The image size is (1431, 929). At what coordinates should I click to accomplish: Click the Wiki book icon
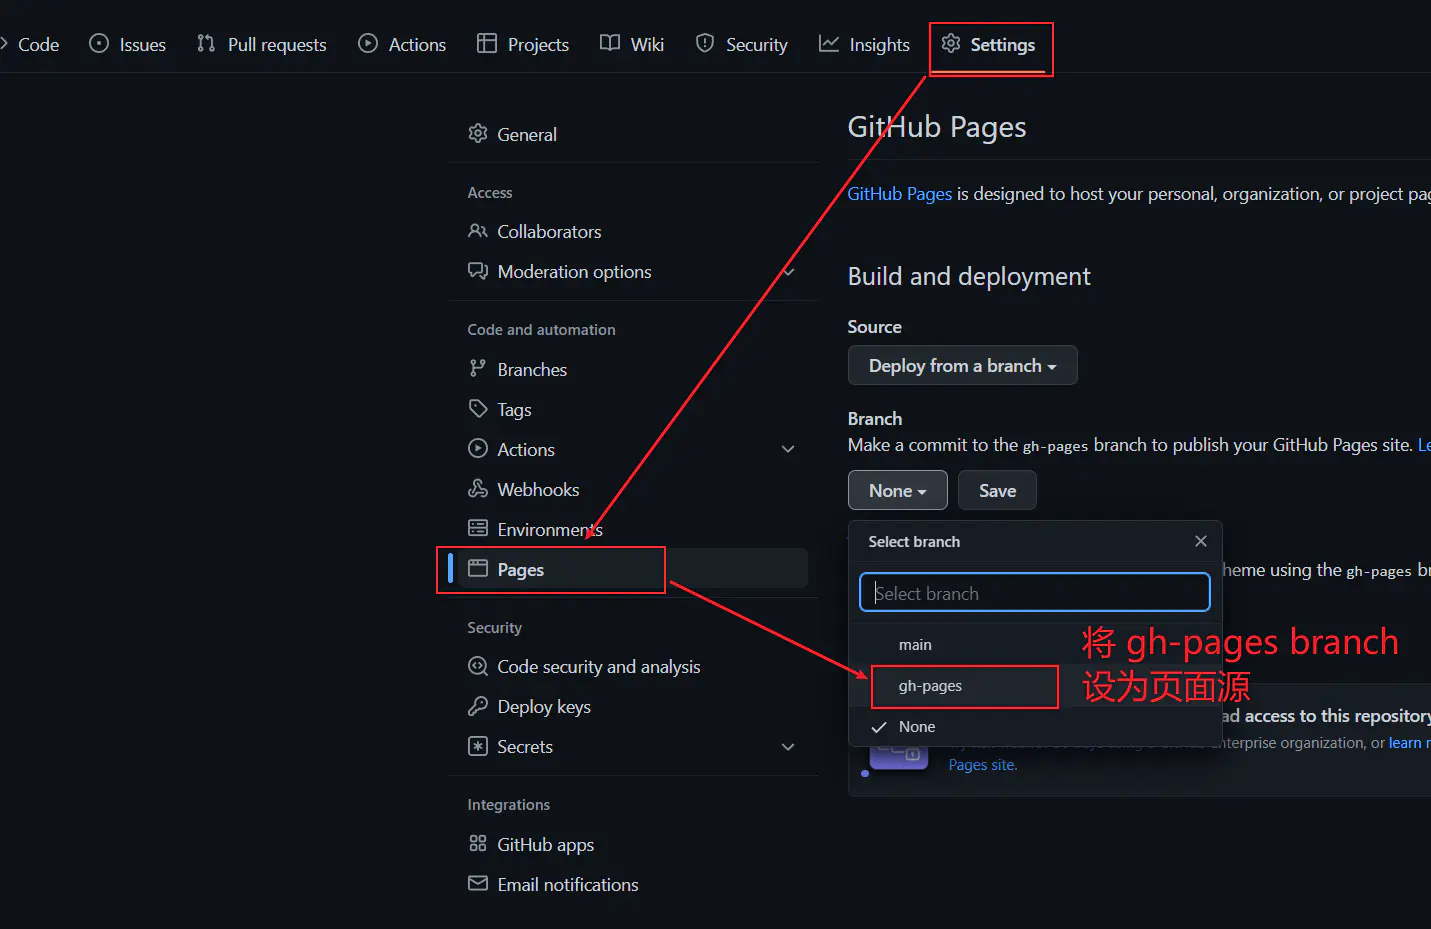pyautogui.click(x=610, y=43)
